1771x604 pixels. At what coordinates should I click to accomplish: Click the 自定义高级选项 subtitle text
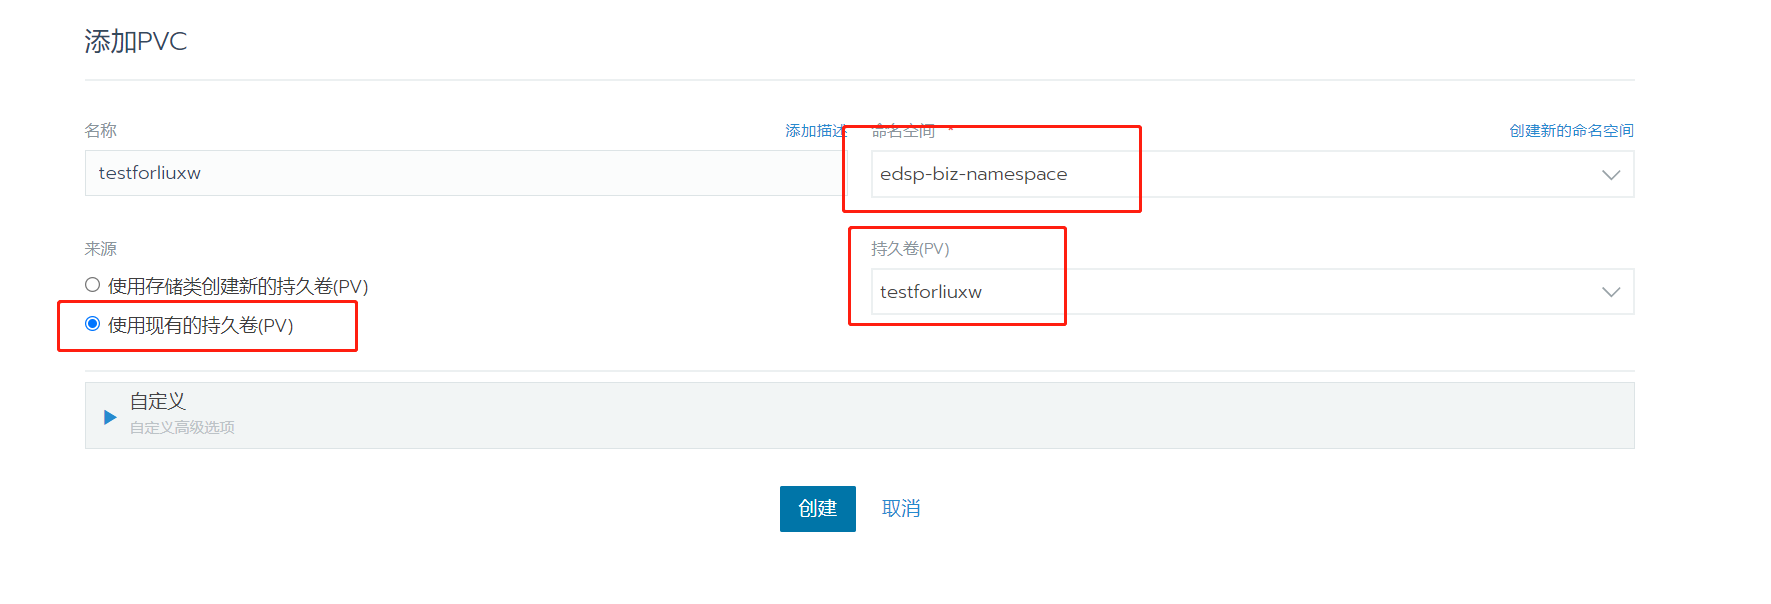182,428
